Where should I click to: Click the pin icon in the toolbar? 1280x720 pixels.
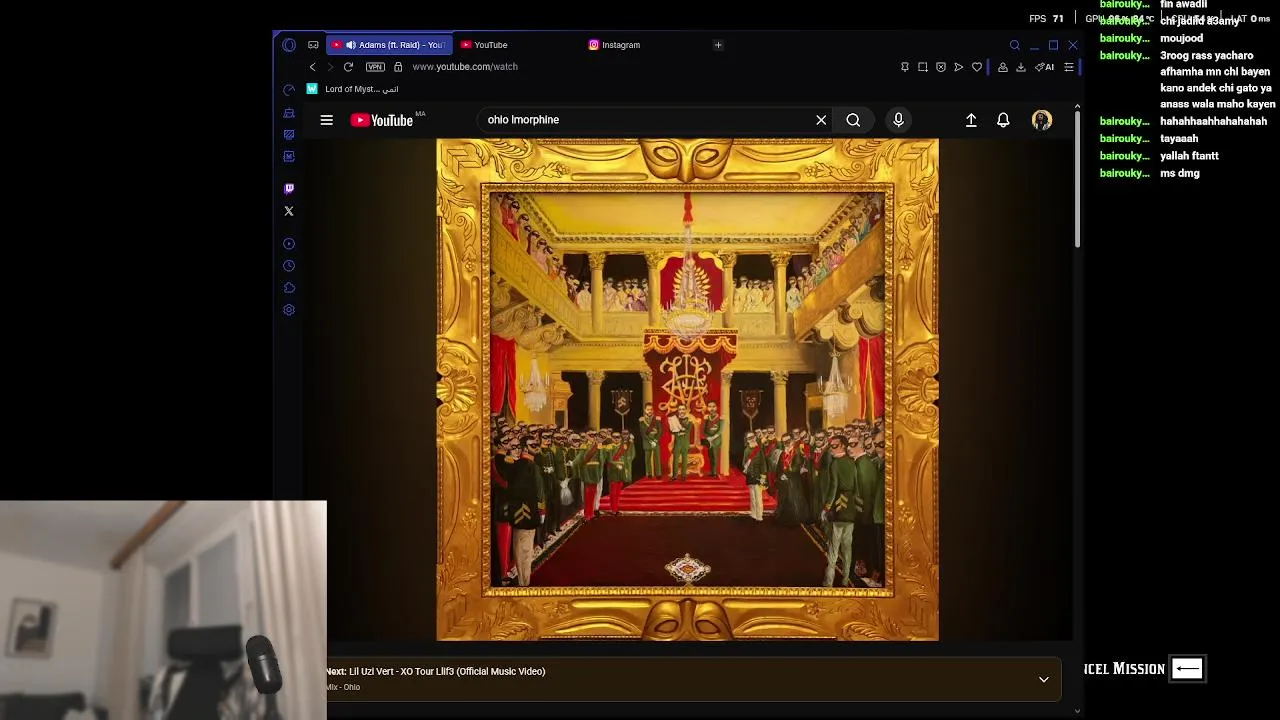pyautogui.click(x=905, y=67)
